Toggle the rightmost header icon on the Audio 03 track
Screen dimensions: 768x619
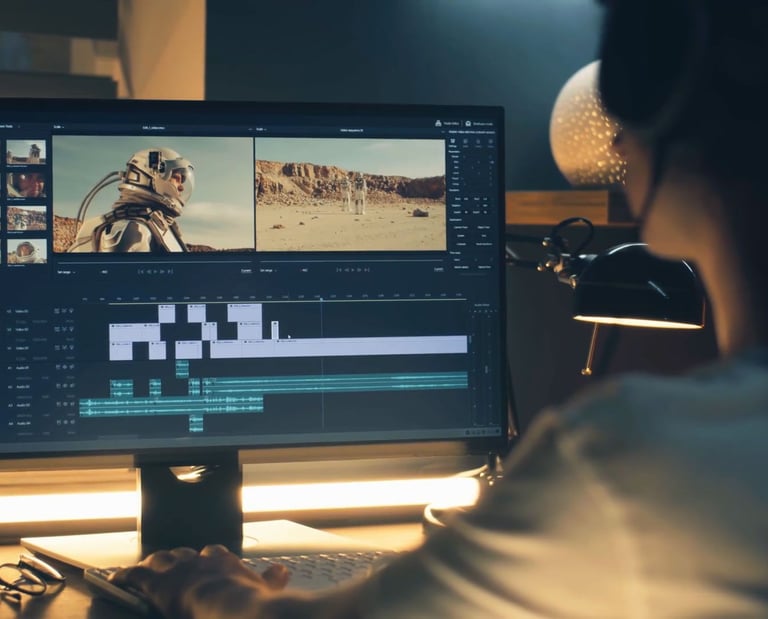pos(72,405)
